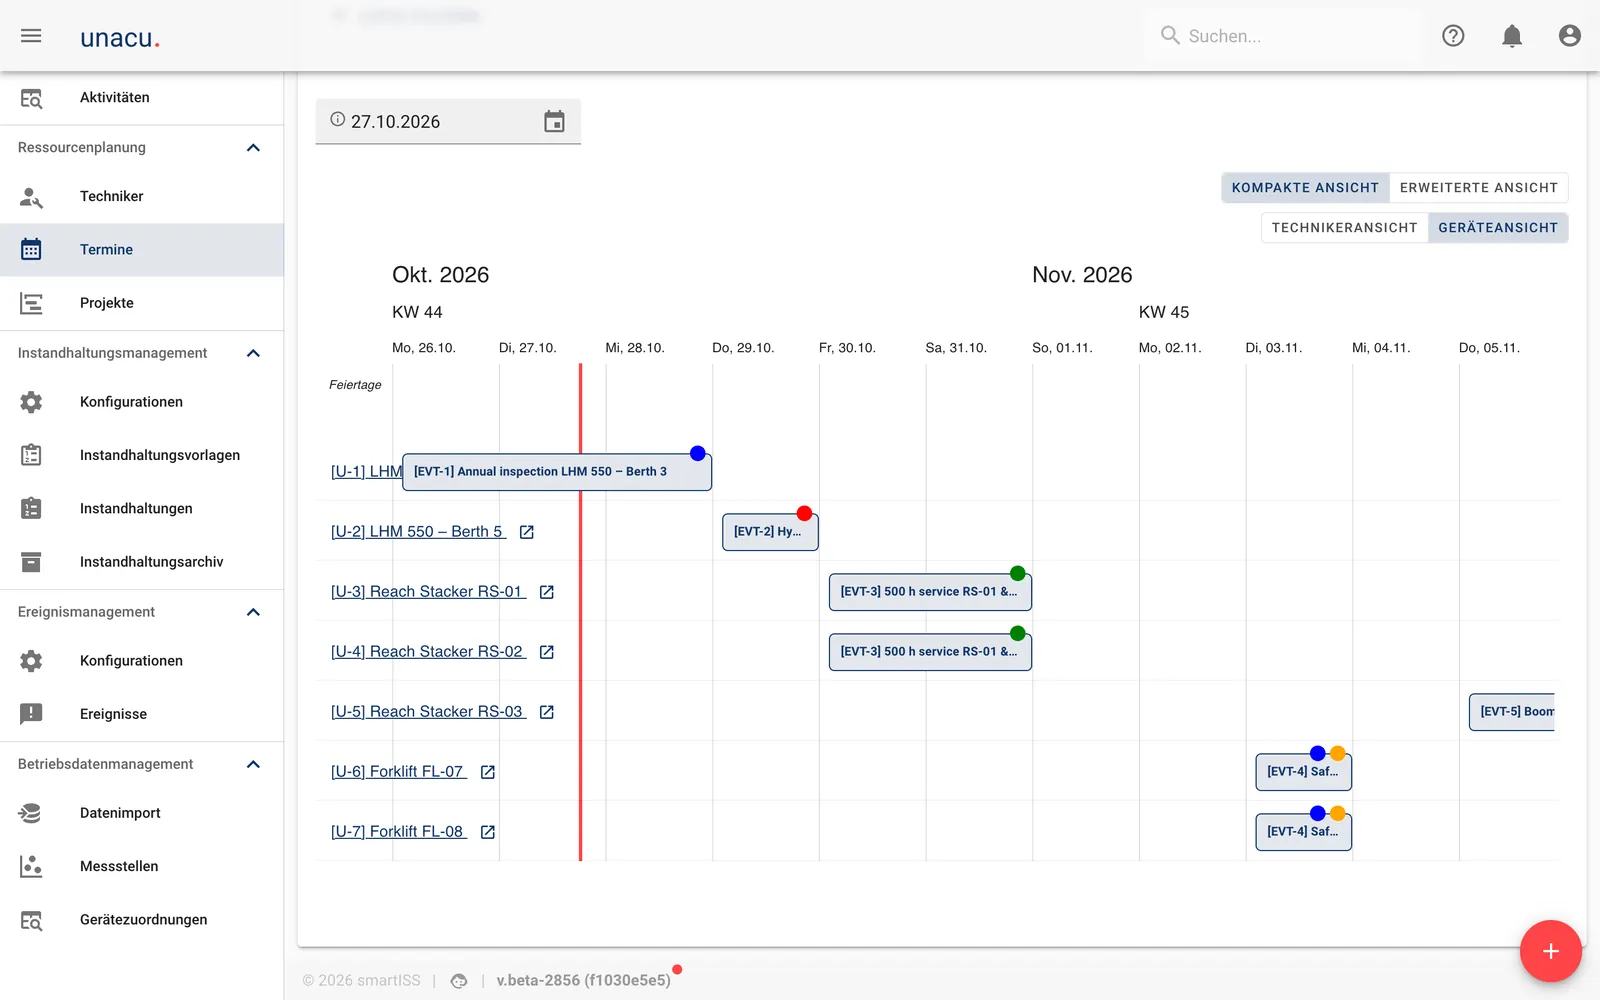The width and height of the screenshot is (1600, 1000).
Task: Open the U-3 Reach Stacker RS-01 link
Action: click(x=428, y=592)
